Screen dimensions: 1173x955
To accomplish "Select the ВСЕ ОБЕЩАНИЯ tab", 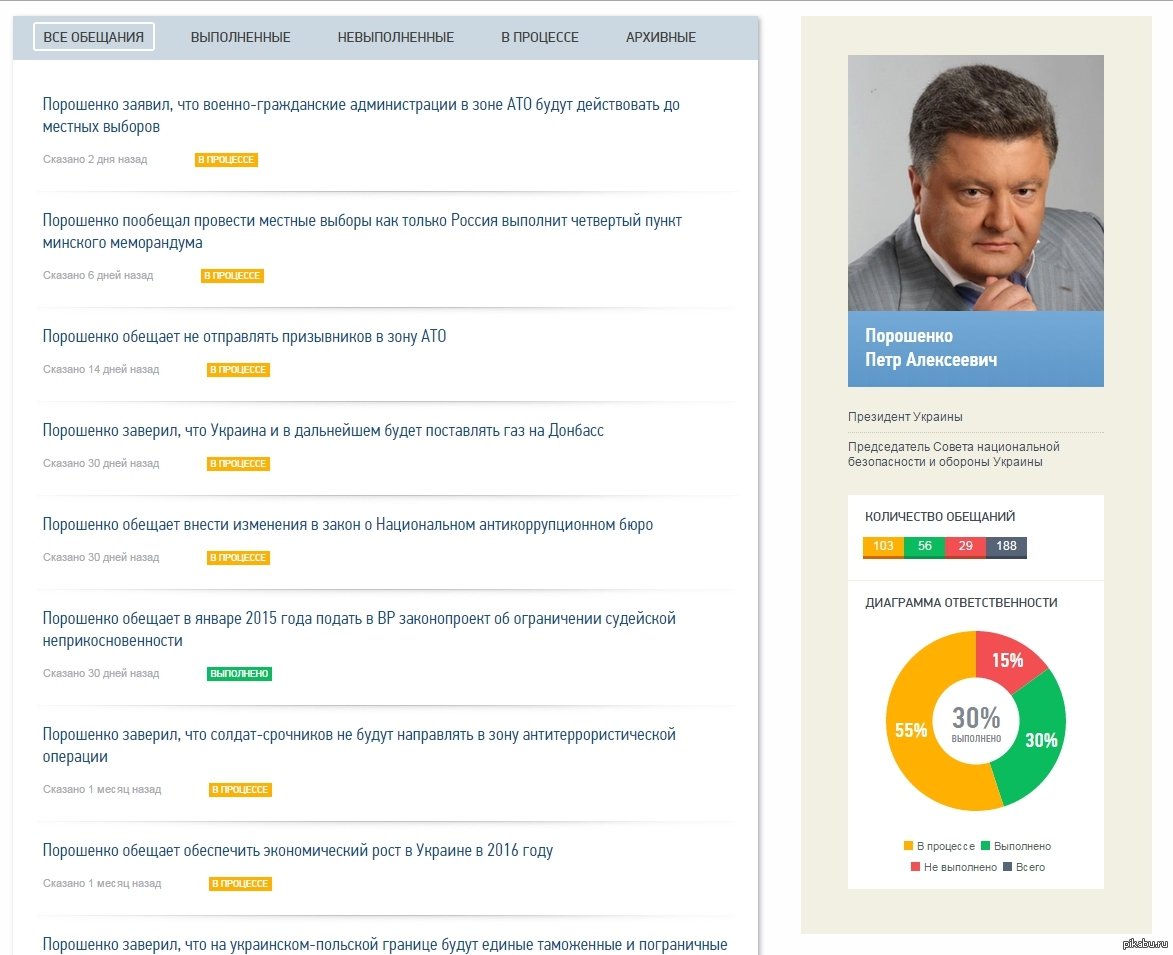I will (94, 37).
